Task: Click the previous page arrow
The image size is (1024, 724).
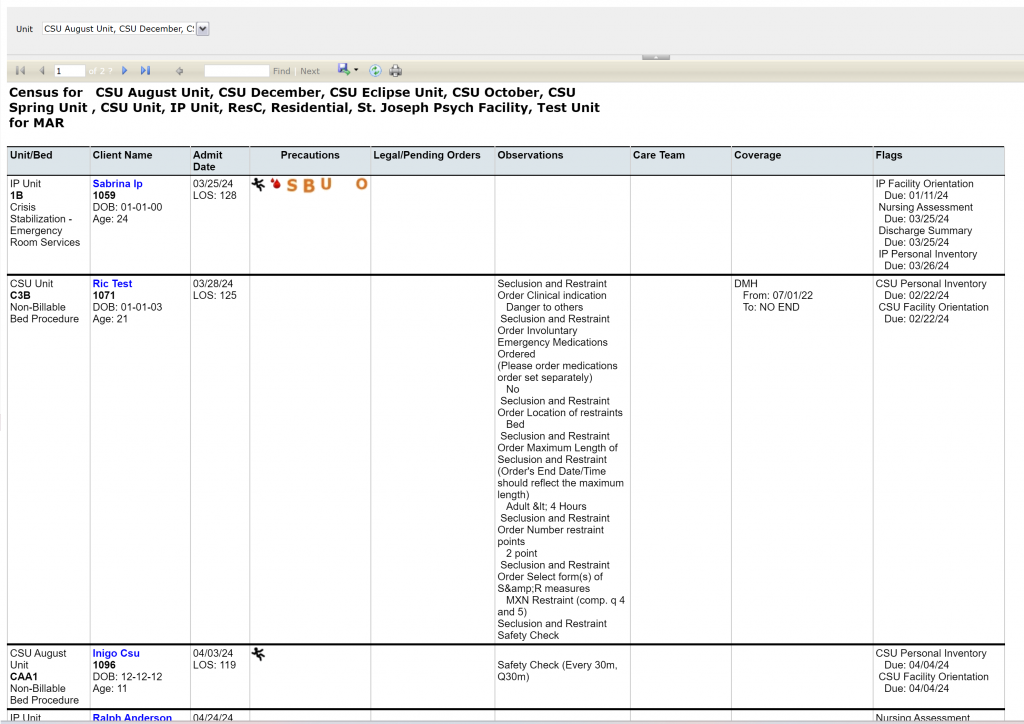Action: 41,70
